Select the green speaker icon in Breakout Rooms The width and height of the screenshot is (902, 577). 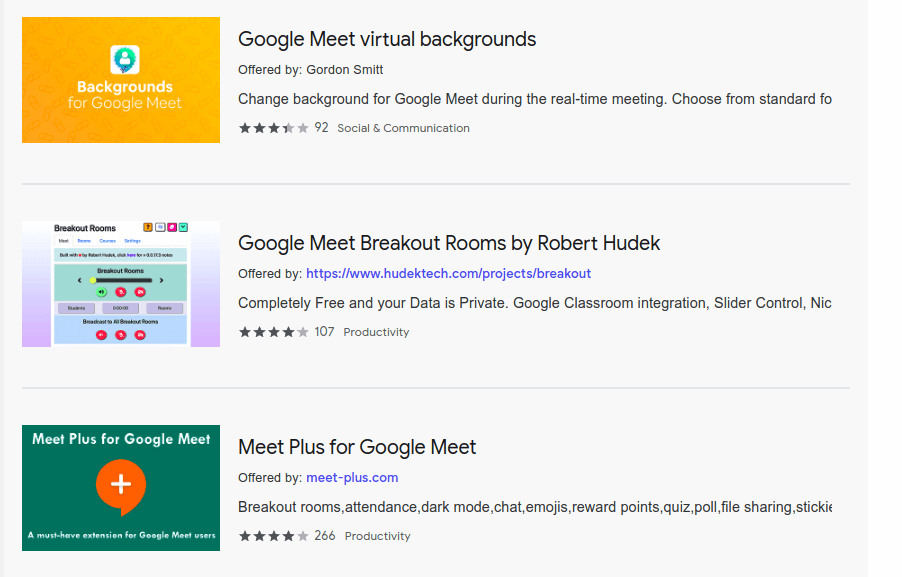point(101,291)
